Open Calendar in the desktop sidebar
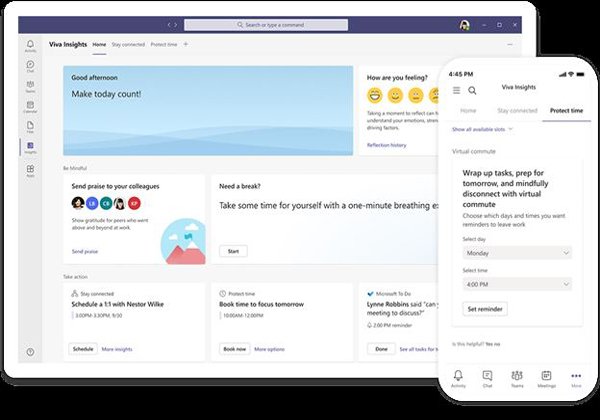Viewport: 600px width, 420px height. click(30, 106)
